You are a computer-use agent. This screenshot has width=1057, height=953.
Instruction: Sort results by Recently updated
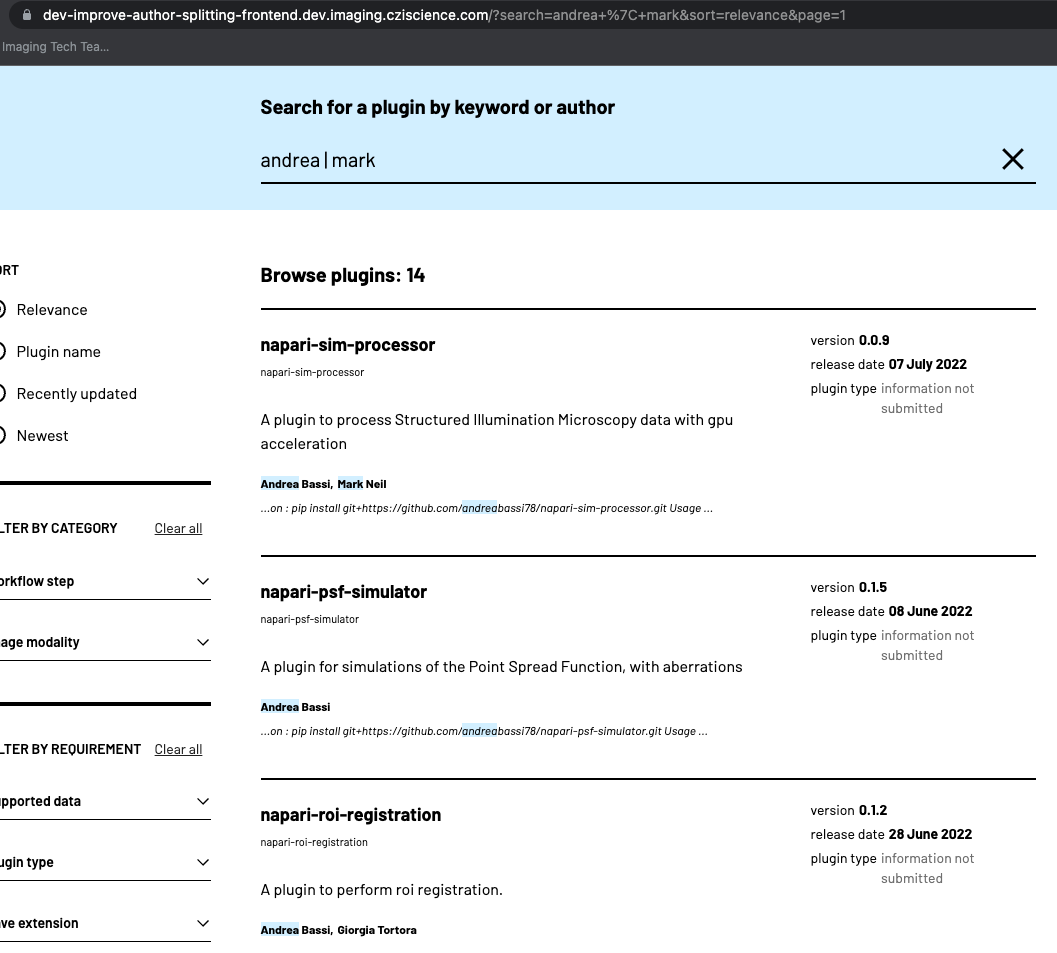click(76, 393)
